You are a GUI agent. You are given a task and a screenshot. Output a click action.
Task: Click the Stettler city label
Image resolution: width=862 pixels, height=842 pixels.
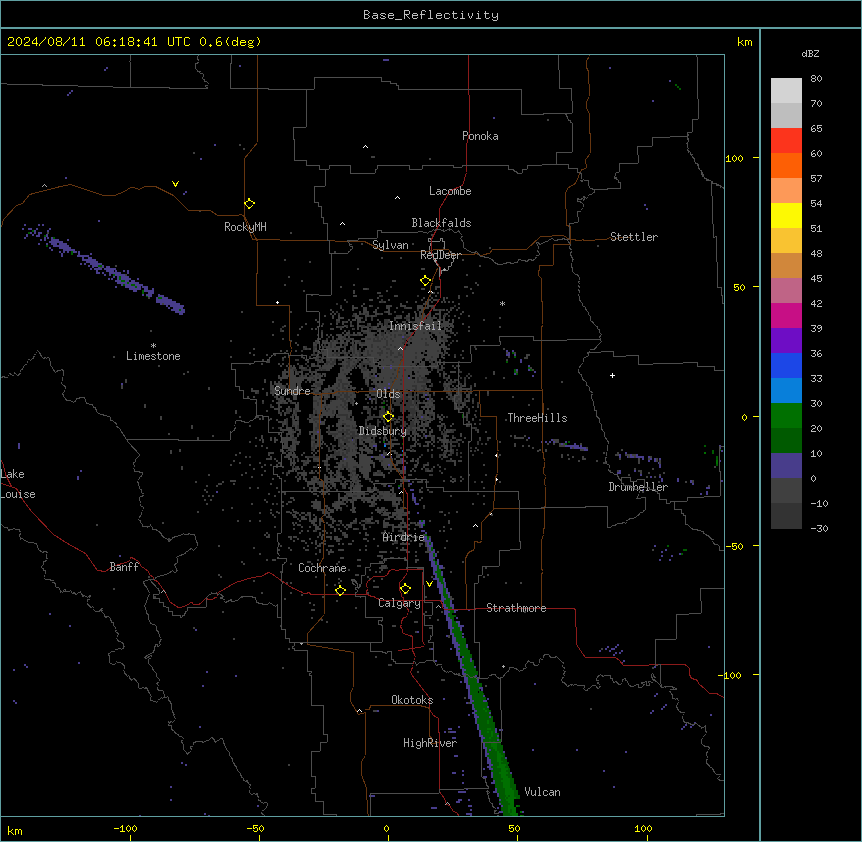633,237
